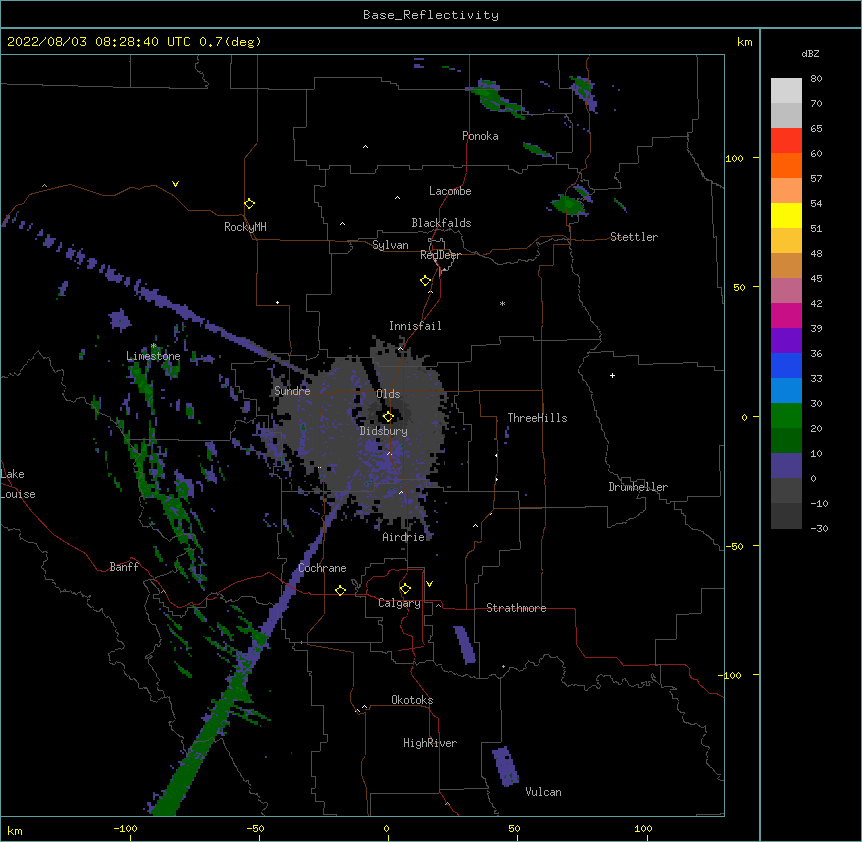Select the yellow diamond marker south of RedDeer

[426, 281]
